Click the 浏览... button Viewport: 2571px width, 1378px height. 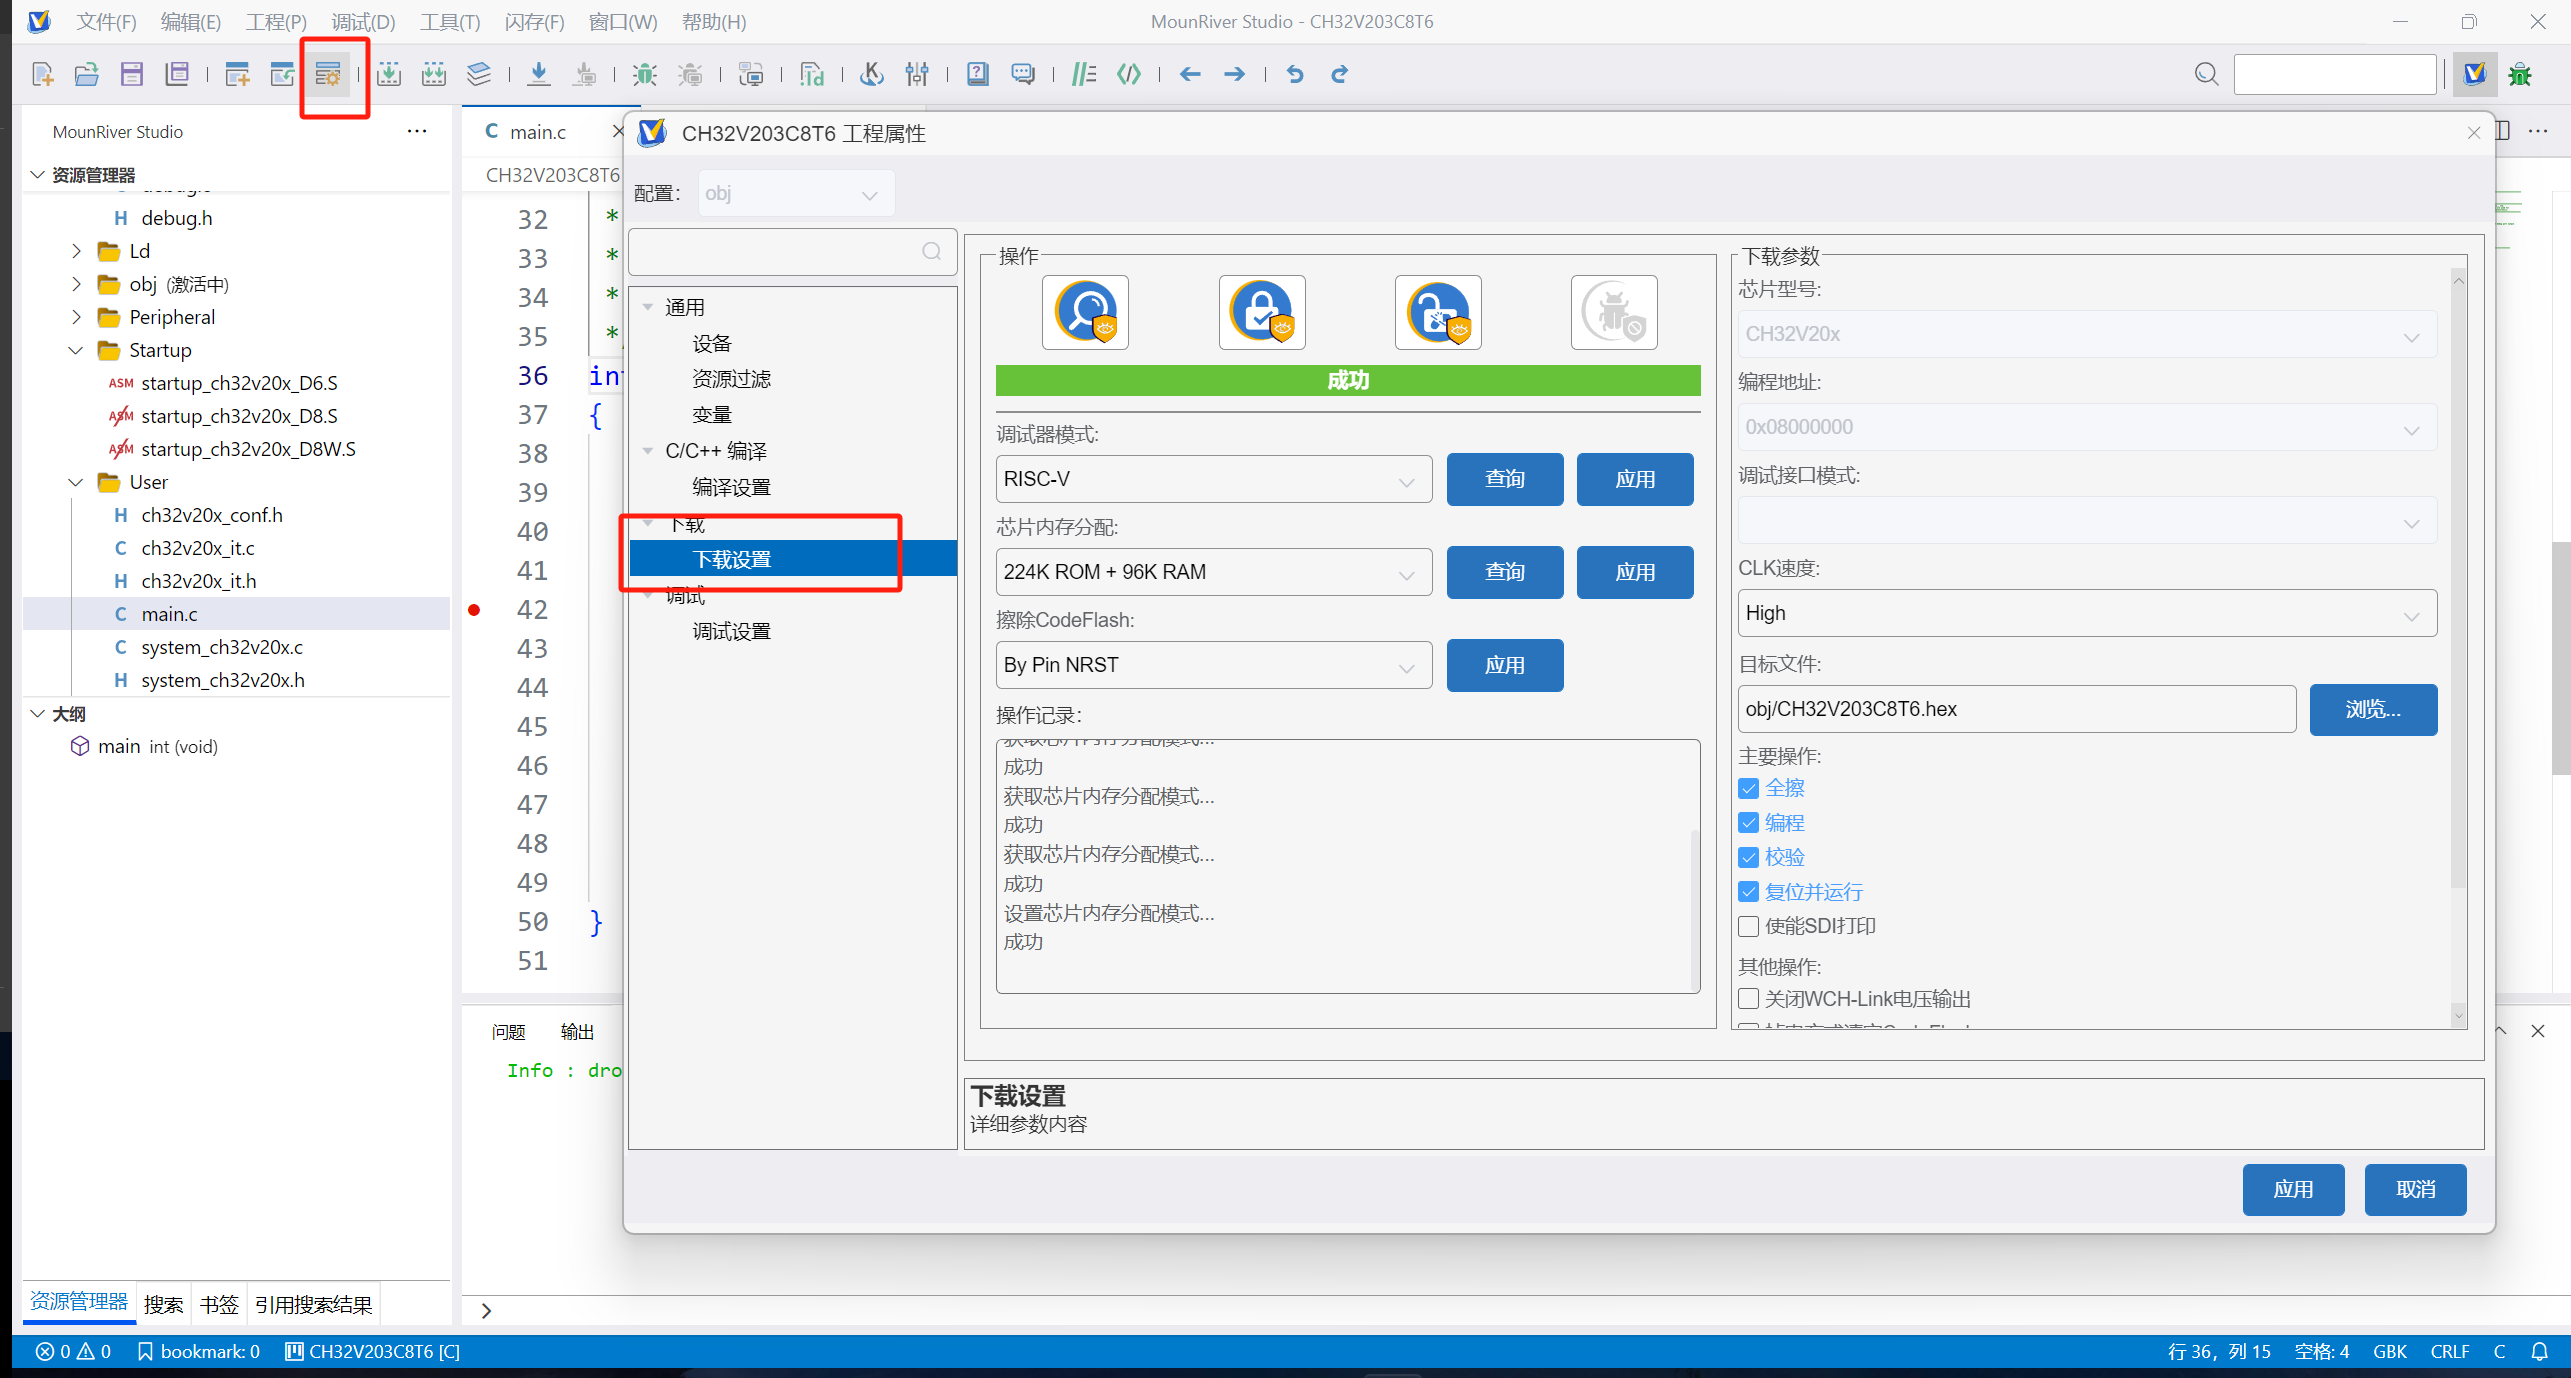point(2373,709)
